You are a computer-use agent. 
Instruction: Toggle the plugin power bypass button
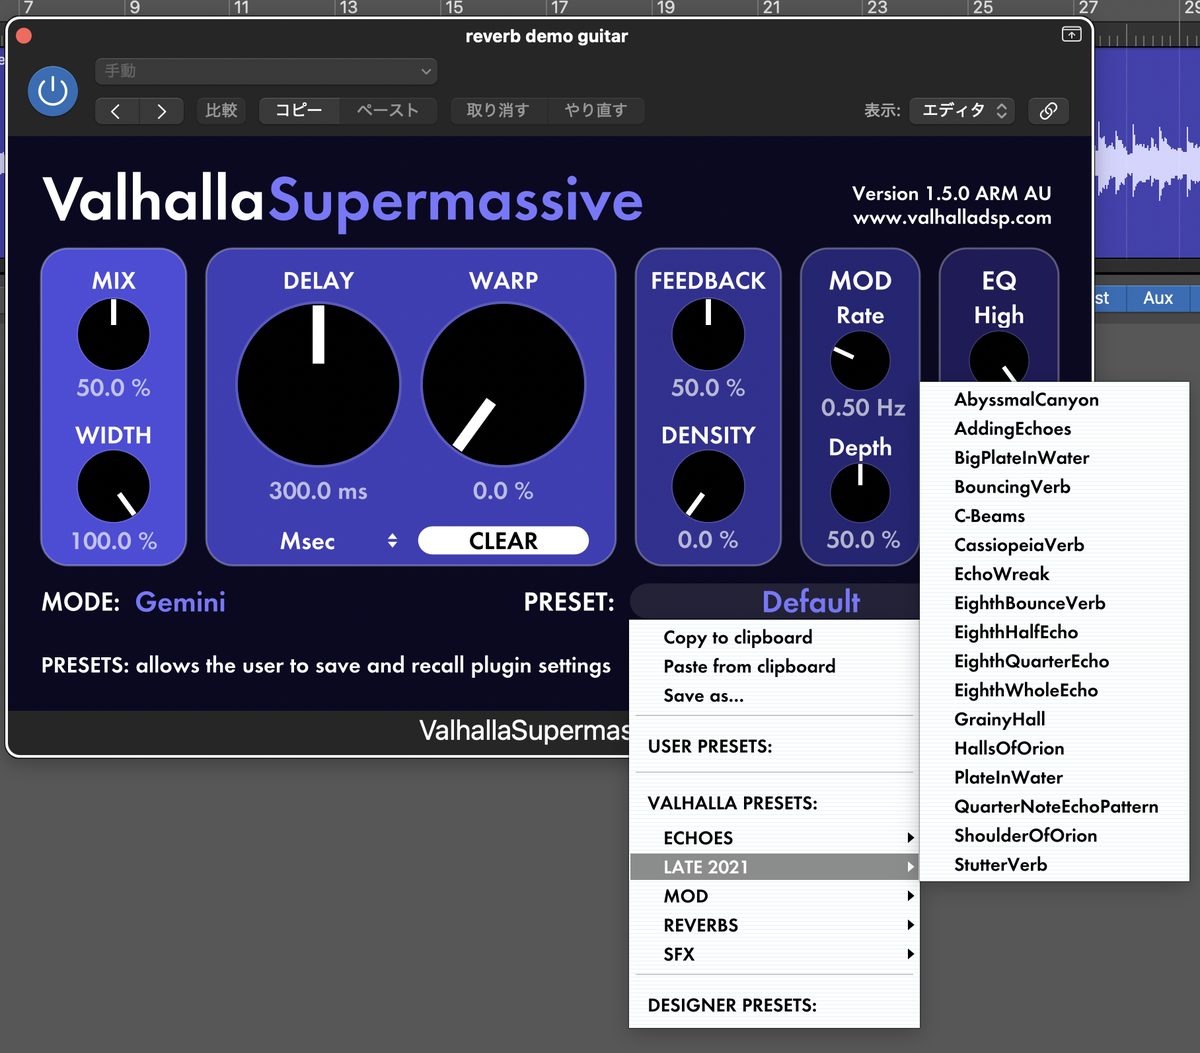pos(53,91)
